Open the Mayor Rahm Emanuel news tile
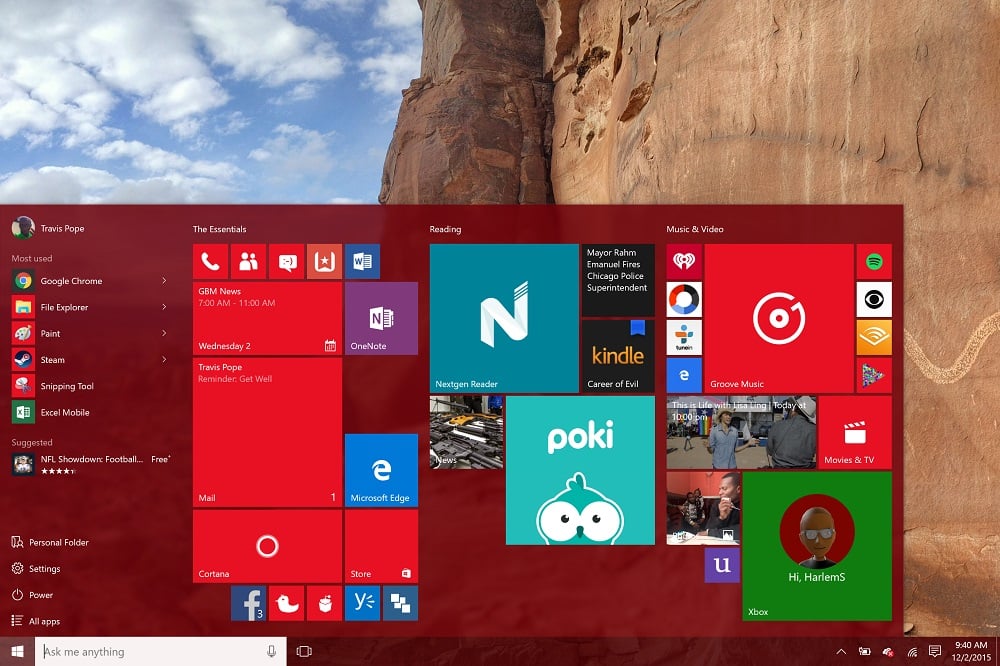Viewport: 1000px width, 666px height. coord(618,280)
